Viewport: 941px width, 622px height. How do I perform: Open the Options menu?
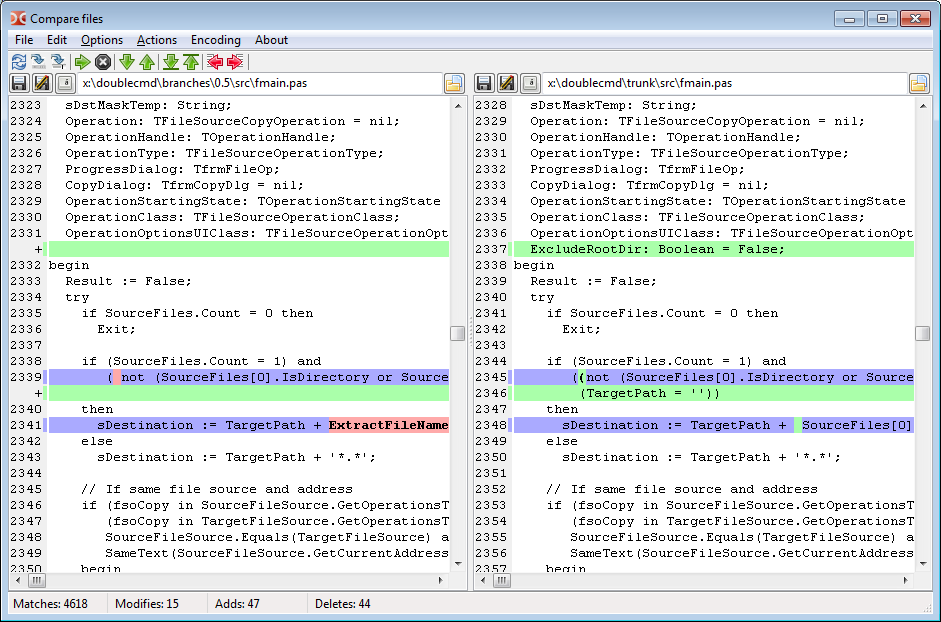coord(102,40)
